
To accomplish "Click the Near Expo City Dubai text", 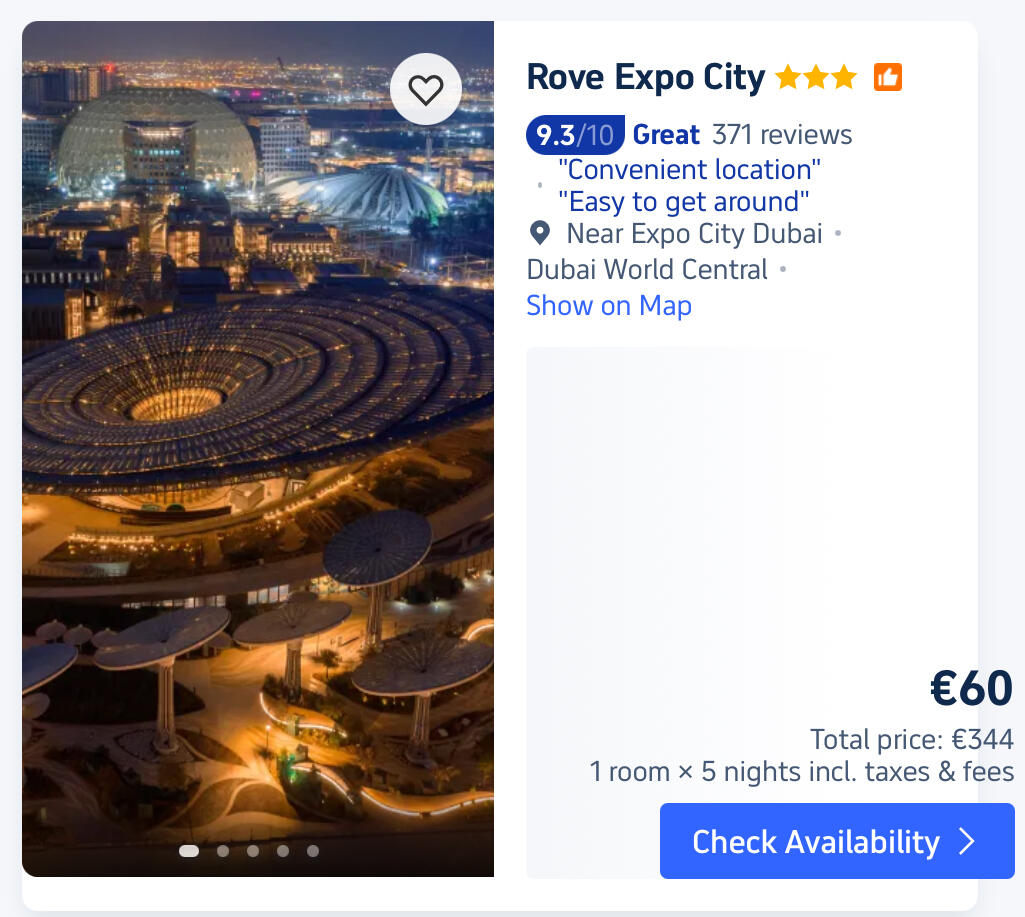I will point(694,234).
